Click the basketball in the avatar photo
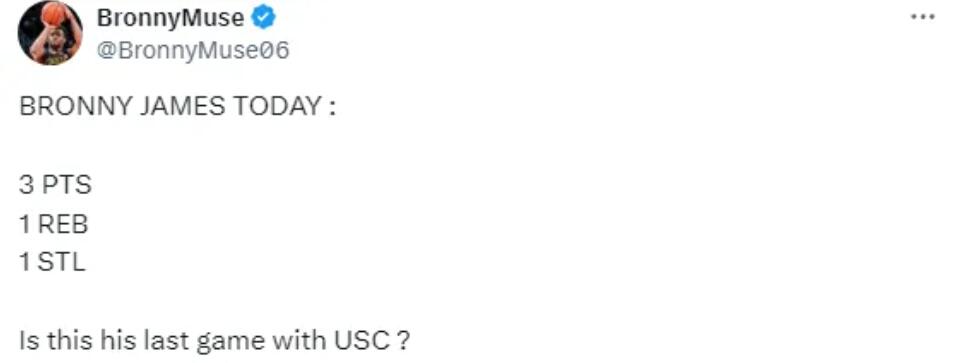The height and width of the screenshot is (363, 957). [54, 13]
